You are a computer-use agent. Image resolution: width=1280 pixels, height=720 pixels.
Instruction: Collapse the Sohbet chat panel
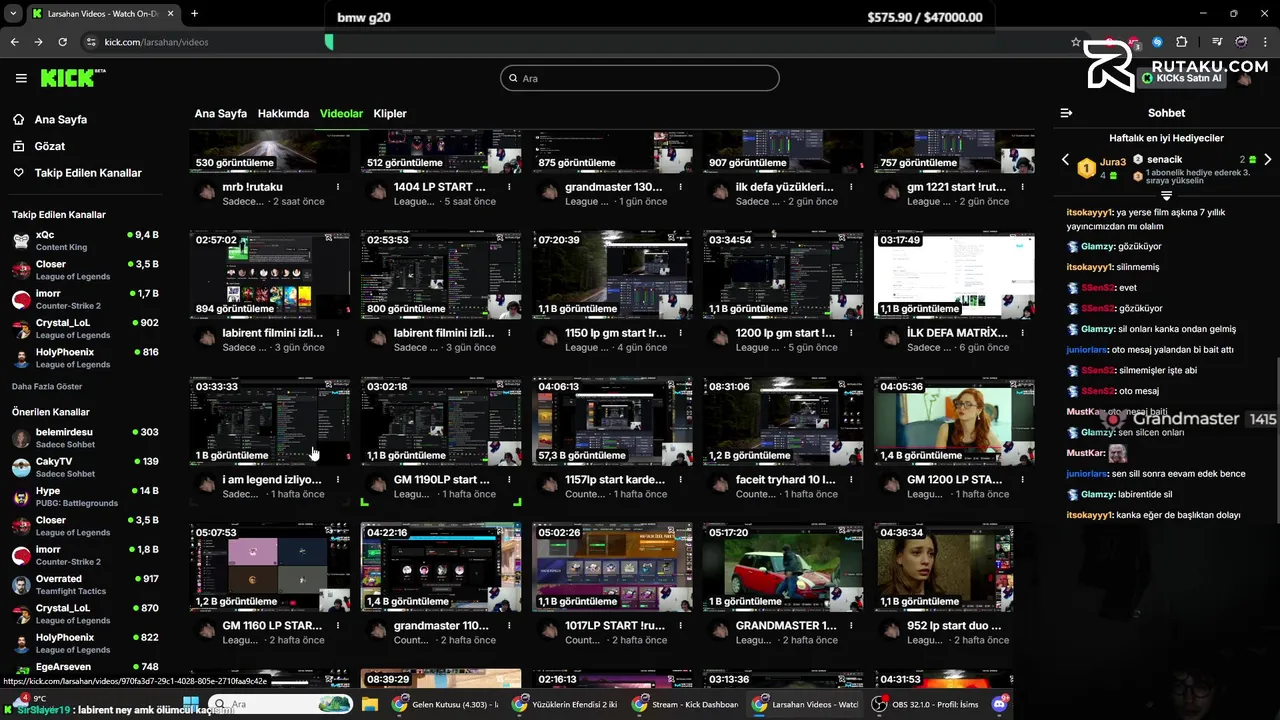[1066, 113]
